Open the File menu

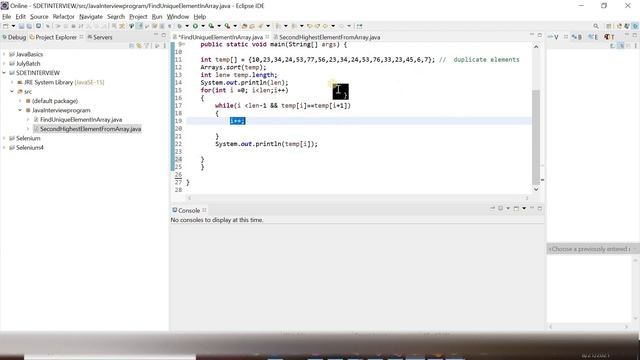(x=7, y=17)
